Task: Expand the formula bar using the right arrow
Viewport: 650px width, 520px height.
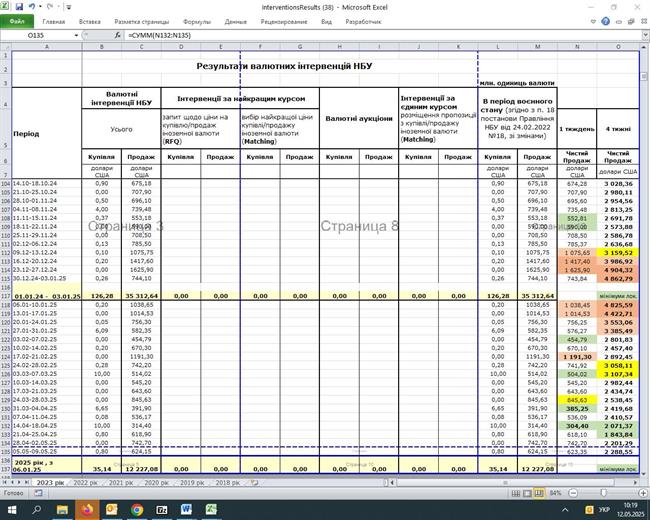Action: pos(645,36)
